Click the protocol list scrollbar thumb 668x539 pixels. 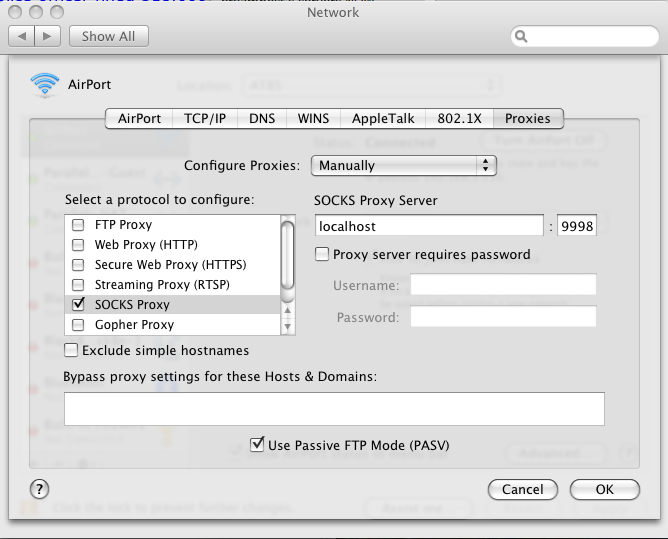tap(288, 256)
